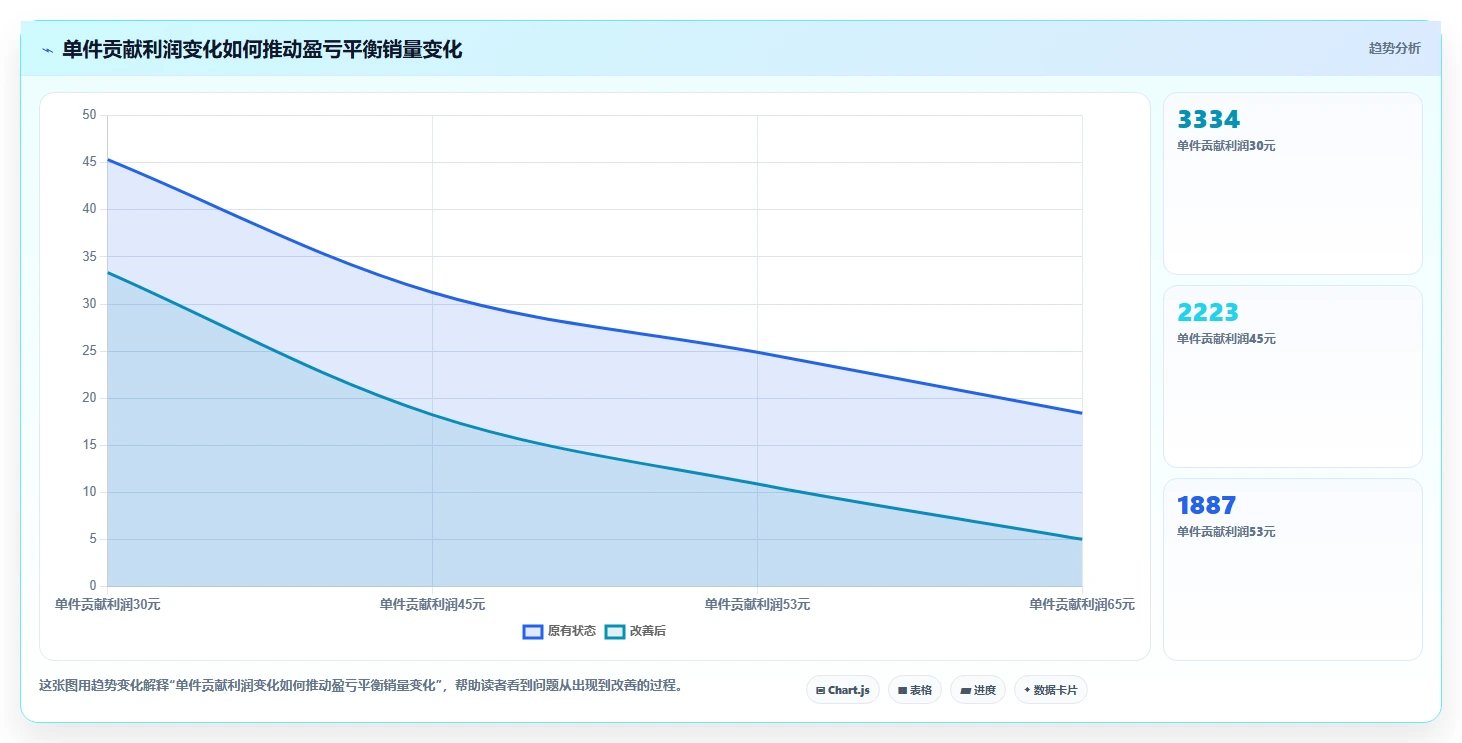Toggle the 改善后 legend item
This screenshot has width=1462, height=743.
pos(636,631)
